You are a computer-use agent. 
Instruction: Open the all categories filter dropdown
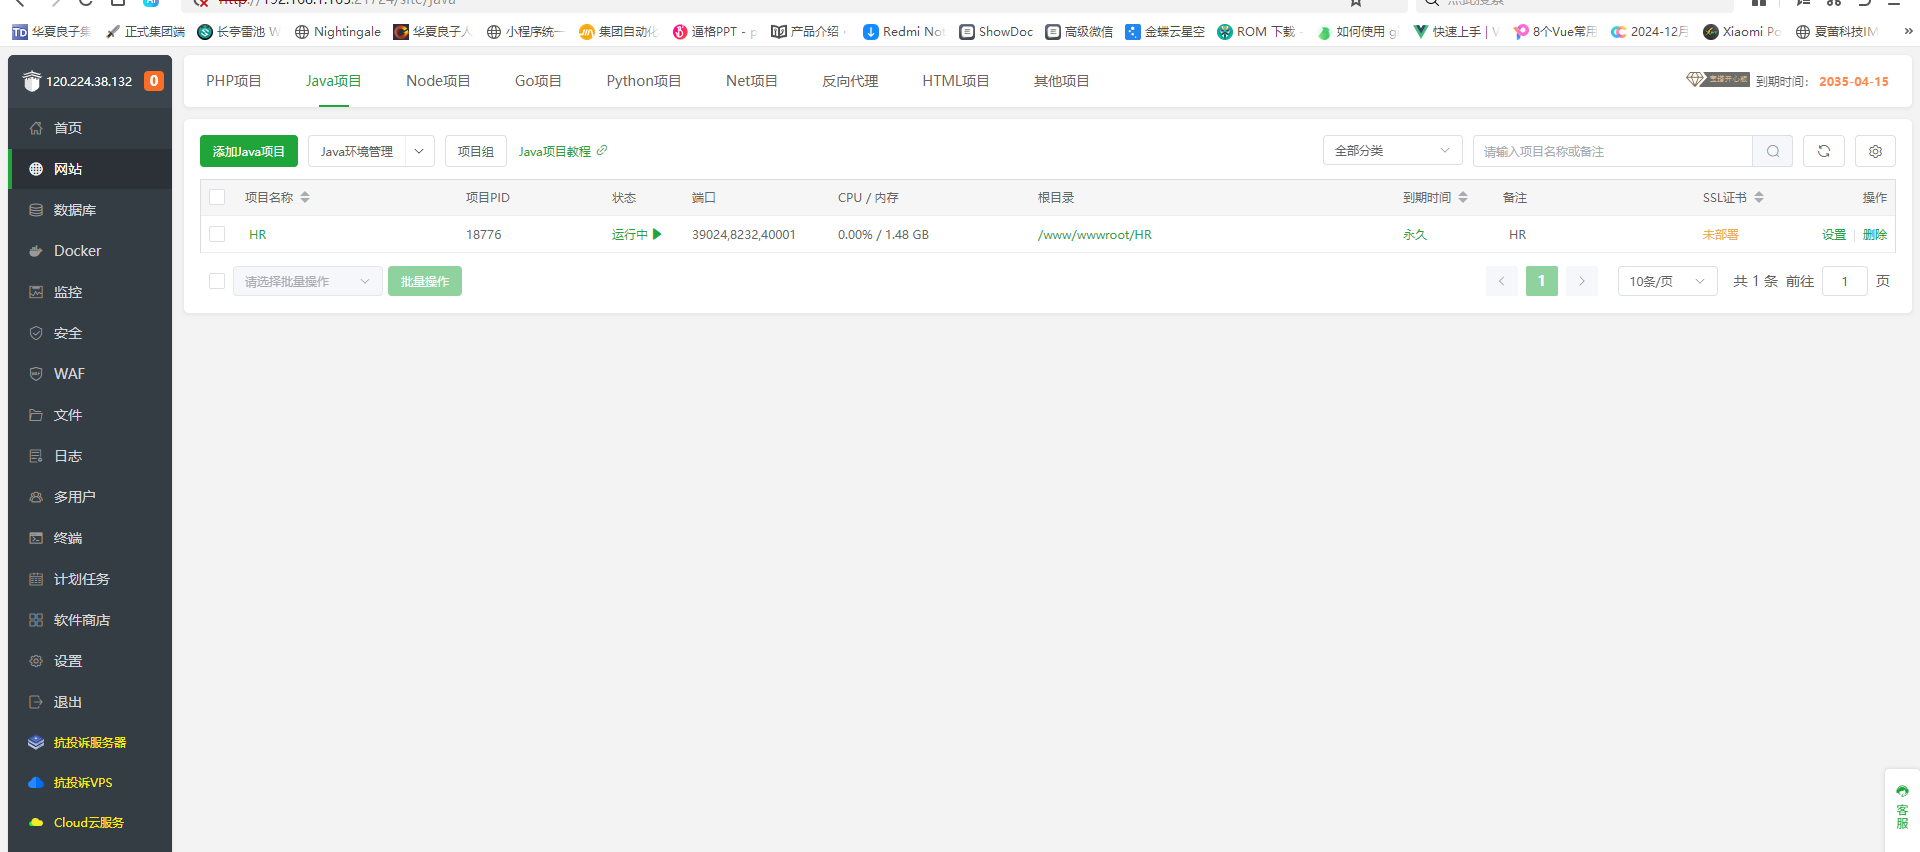1391,151
